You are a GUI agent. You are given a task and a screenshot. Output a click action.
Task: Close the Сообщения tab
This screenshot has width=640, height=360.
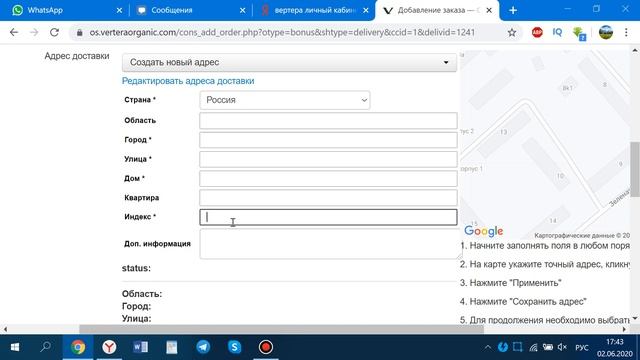(x=242, y=10)
